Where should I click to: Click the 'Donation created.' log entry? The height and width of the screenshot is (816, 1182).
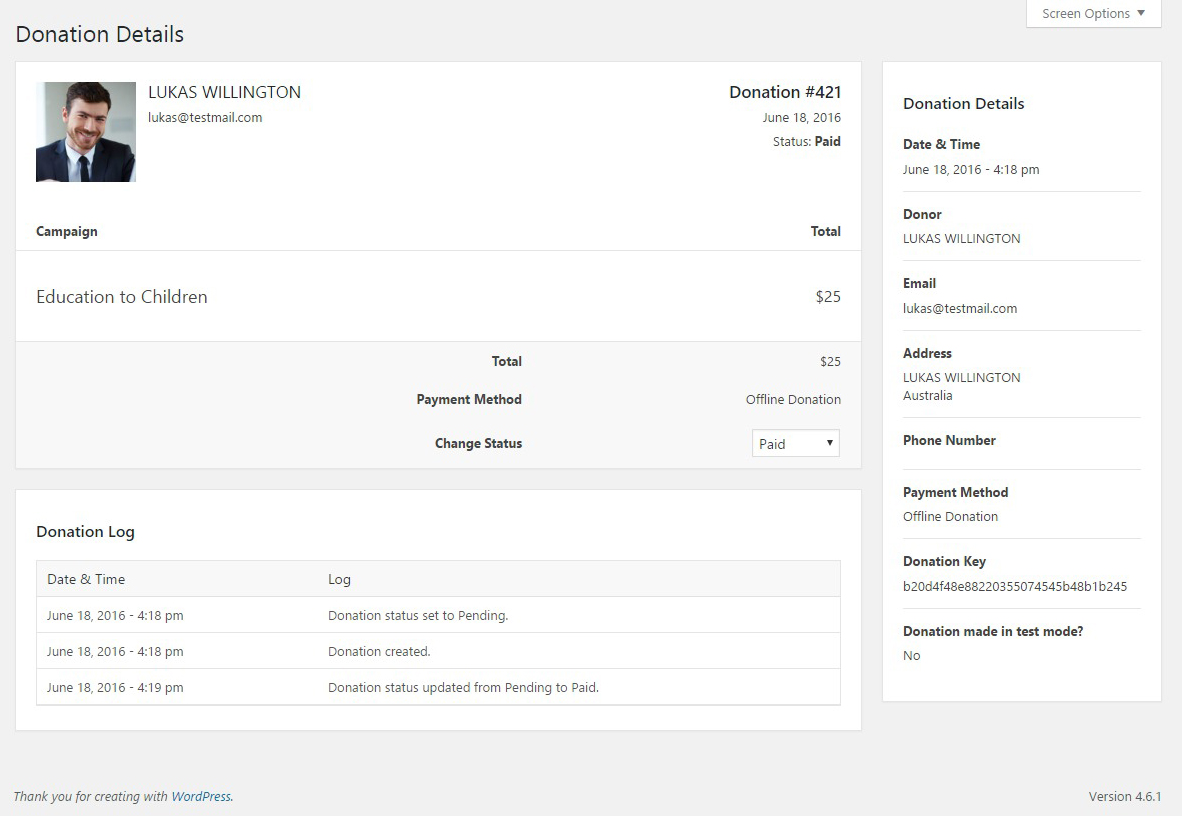coord(379,652)
